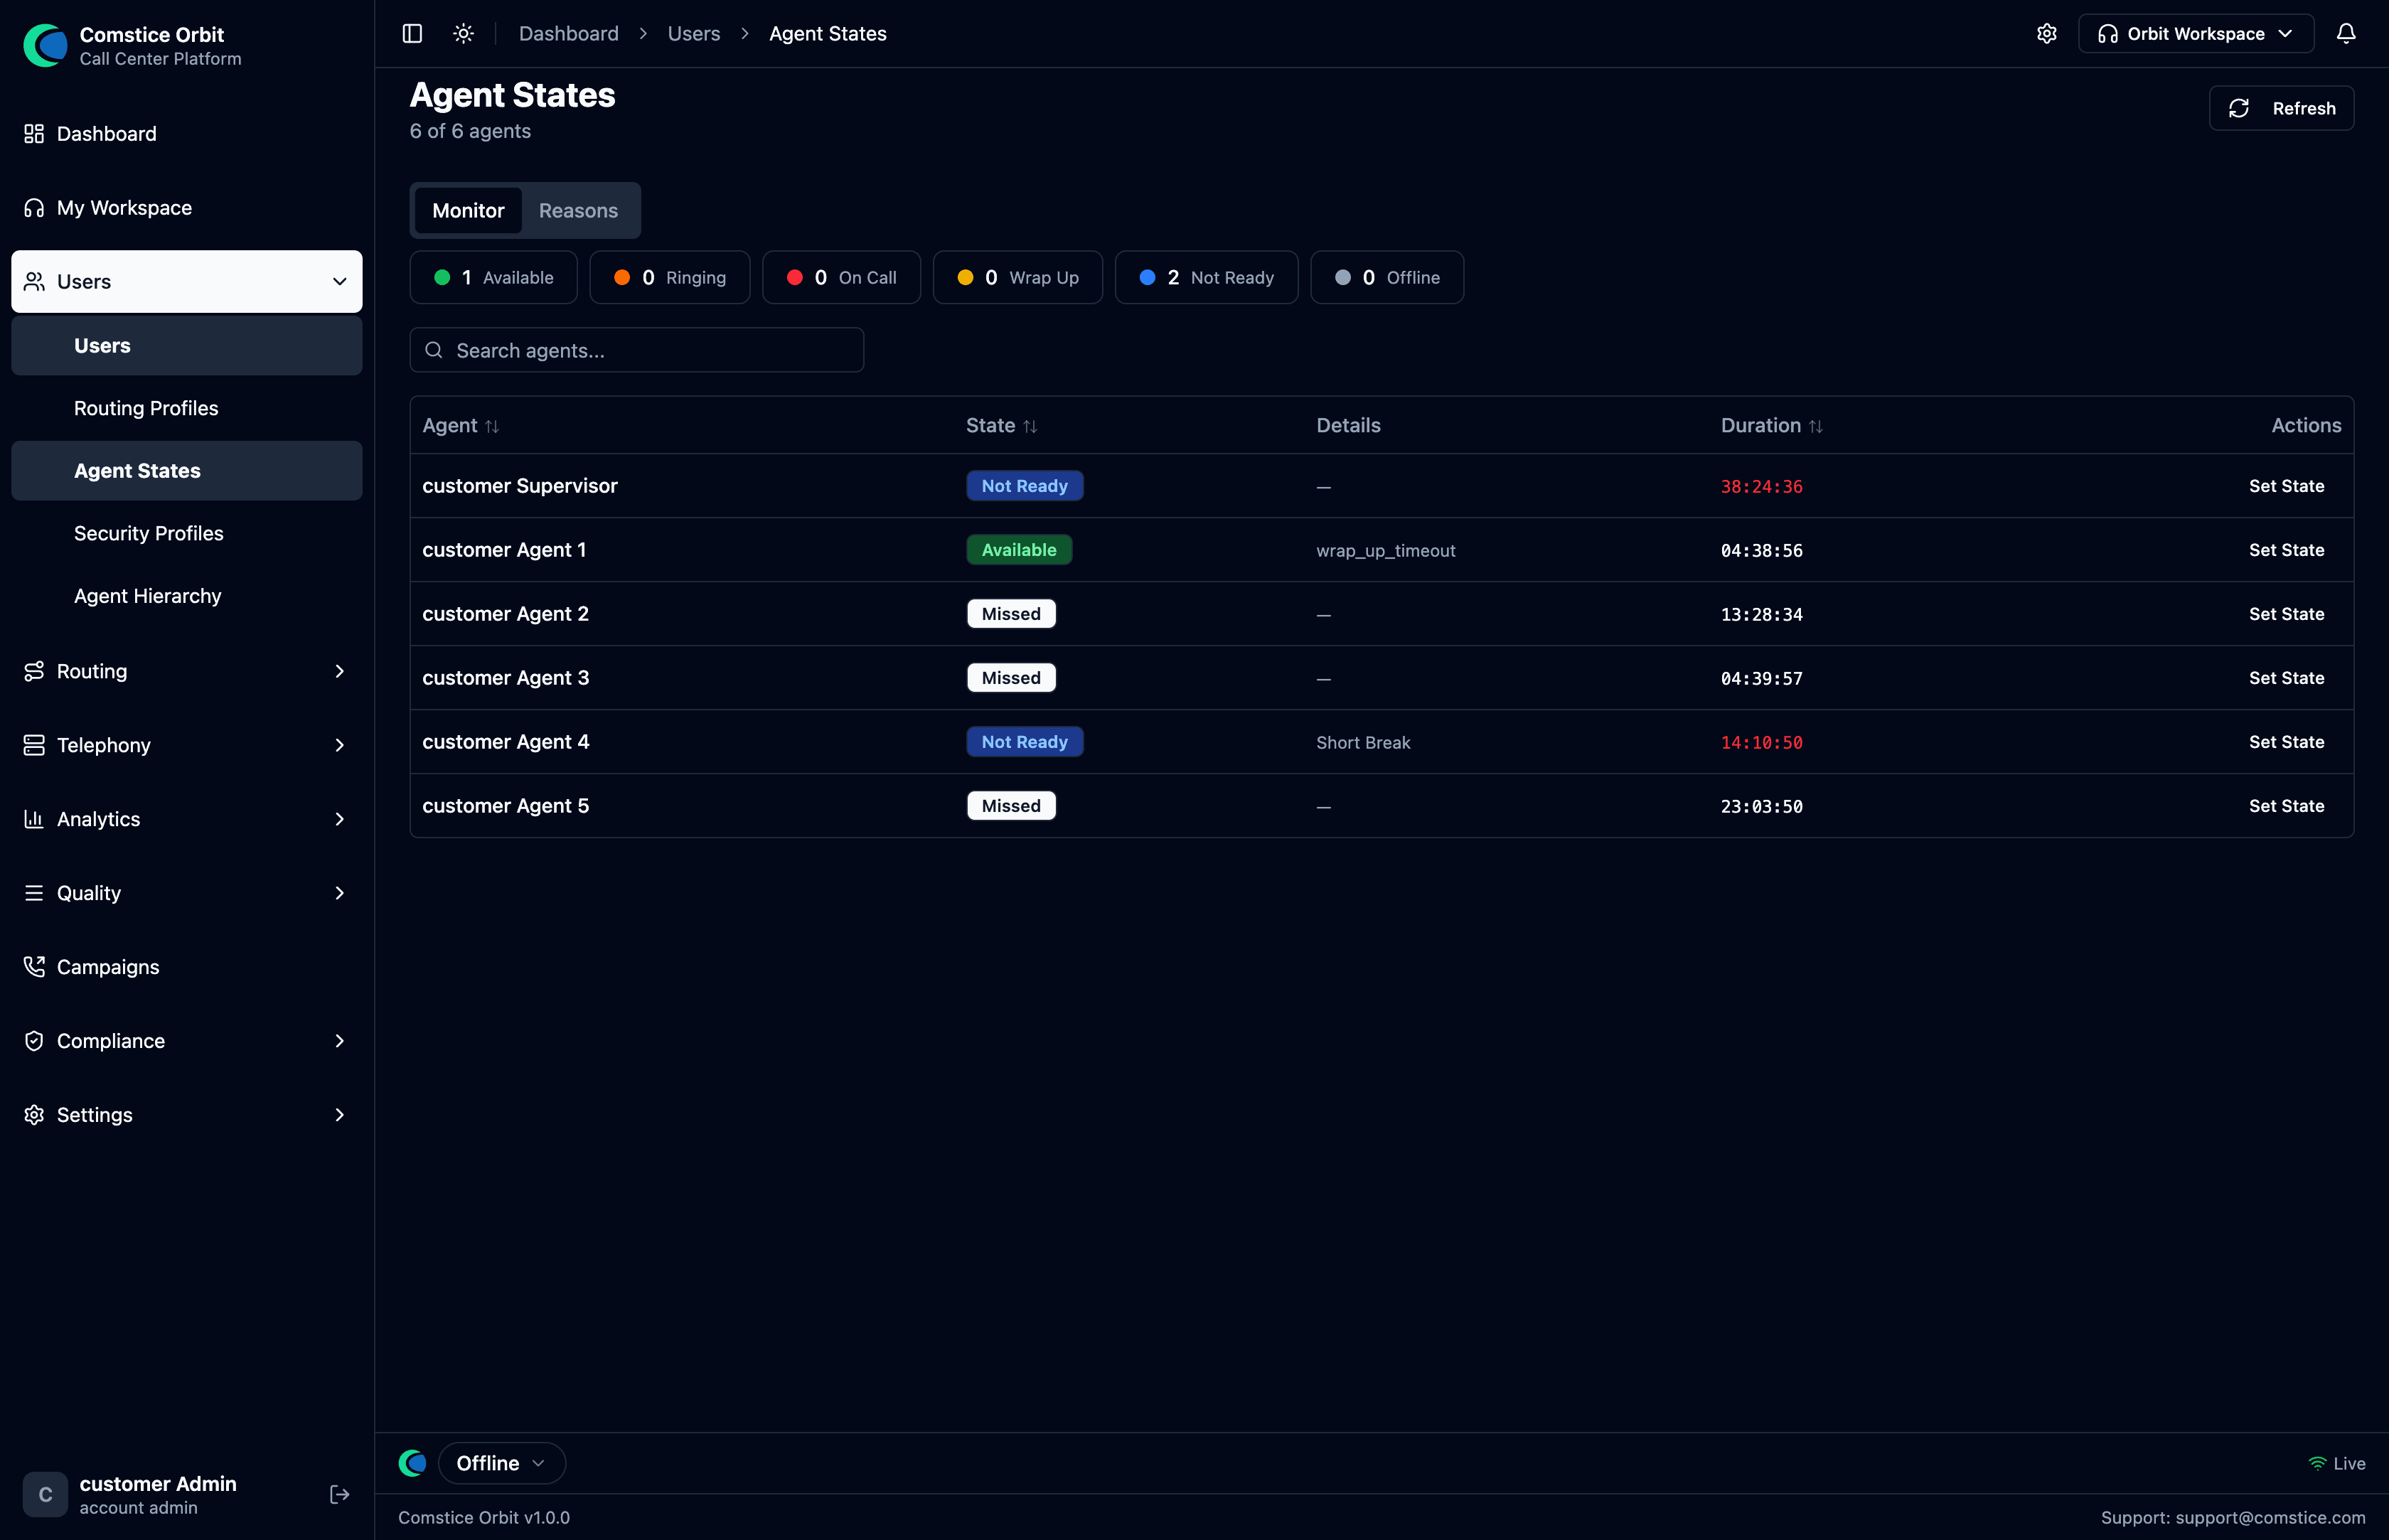Image resolution: width=2389 pixels, height=1540 pixels.
Task: Open the Users submenu item
Action: click(187, 346)
